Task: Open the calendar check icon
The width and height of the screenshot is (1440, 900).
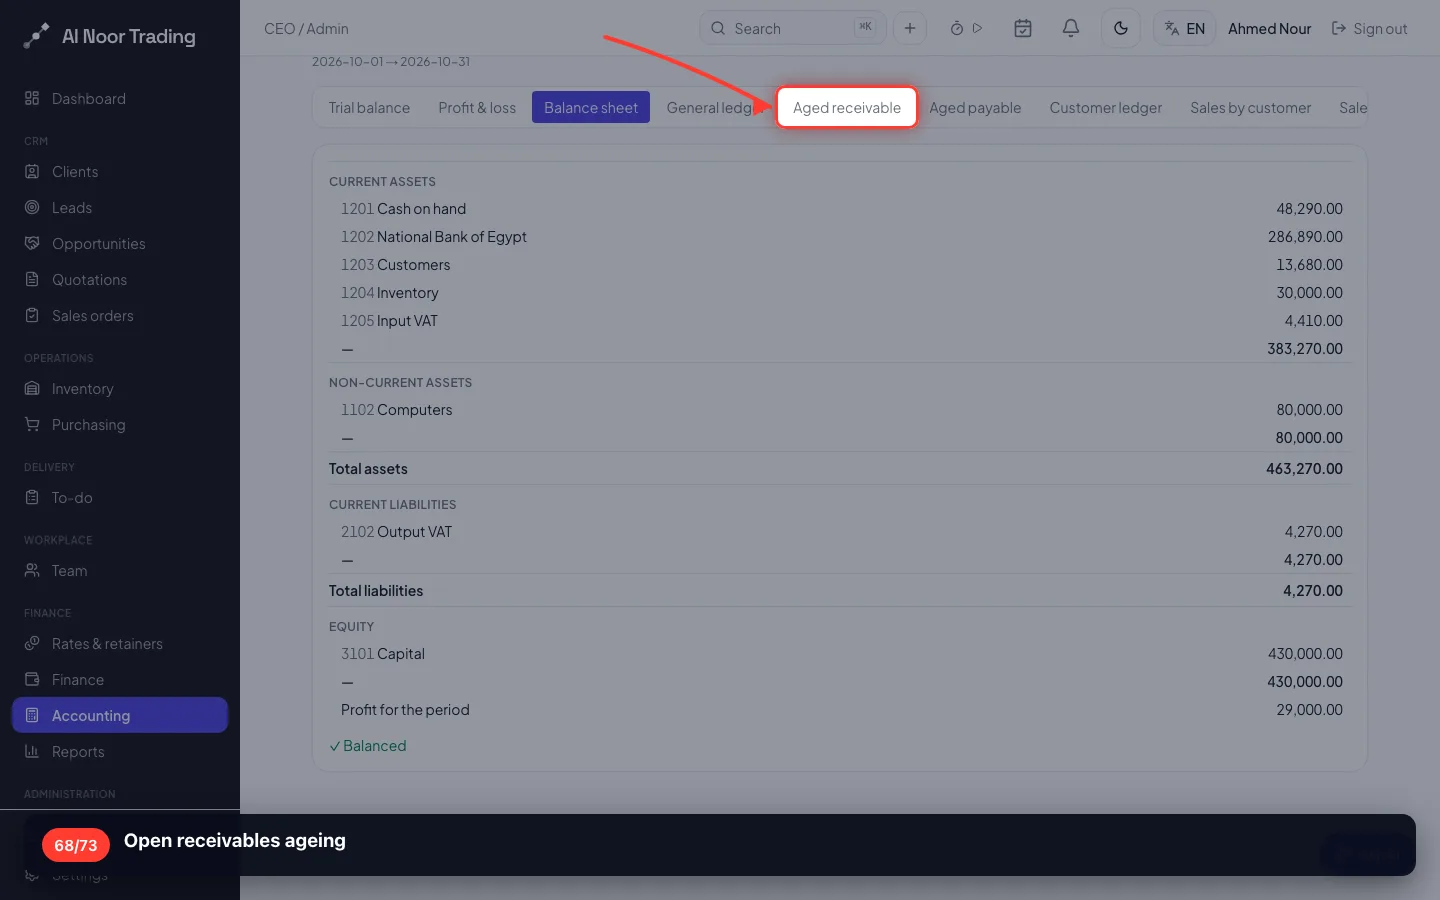Action: coord(1023,28)
